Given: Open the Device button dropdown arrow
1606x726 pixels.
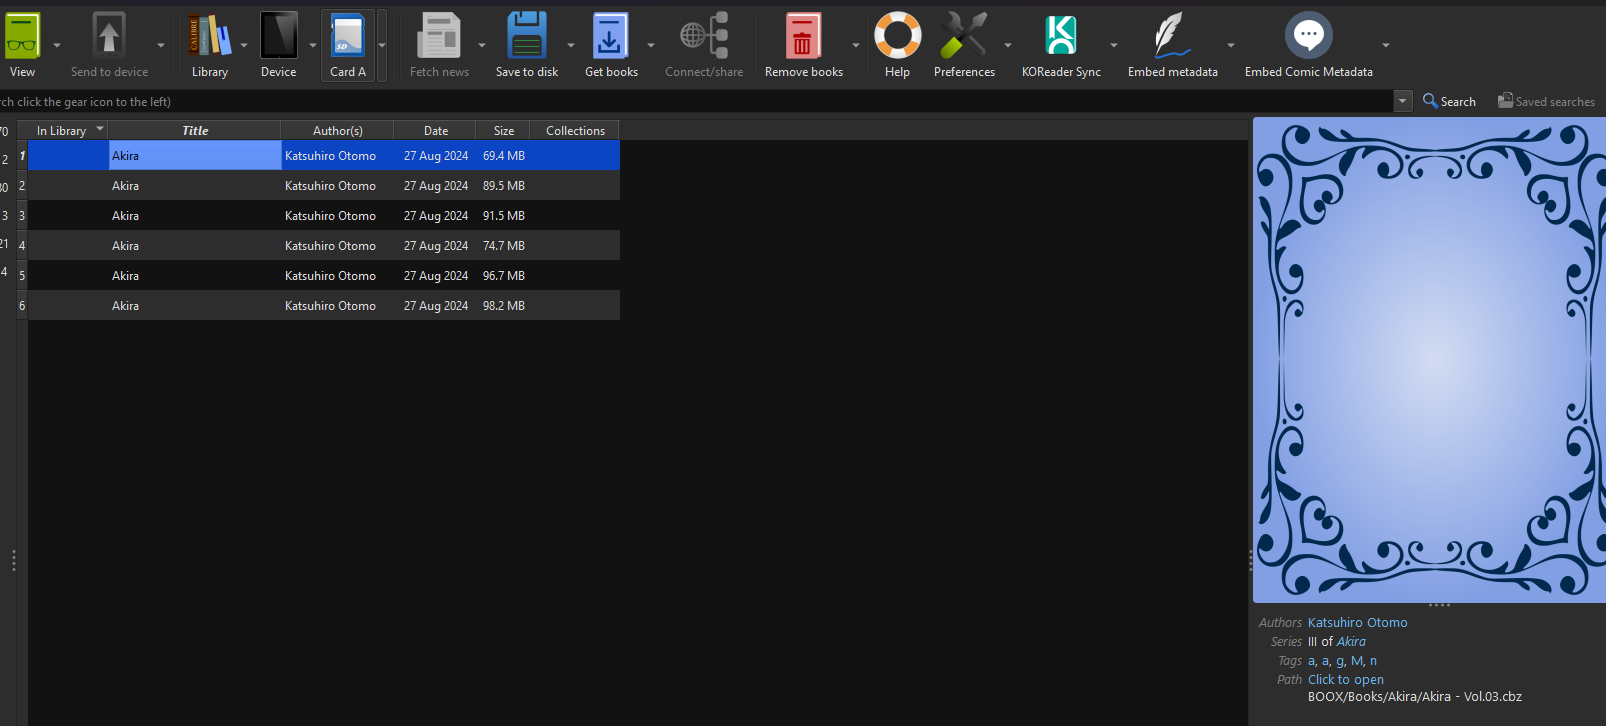Looking at the screenshot, I should click(x=313, y=45).
